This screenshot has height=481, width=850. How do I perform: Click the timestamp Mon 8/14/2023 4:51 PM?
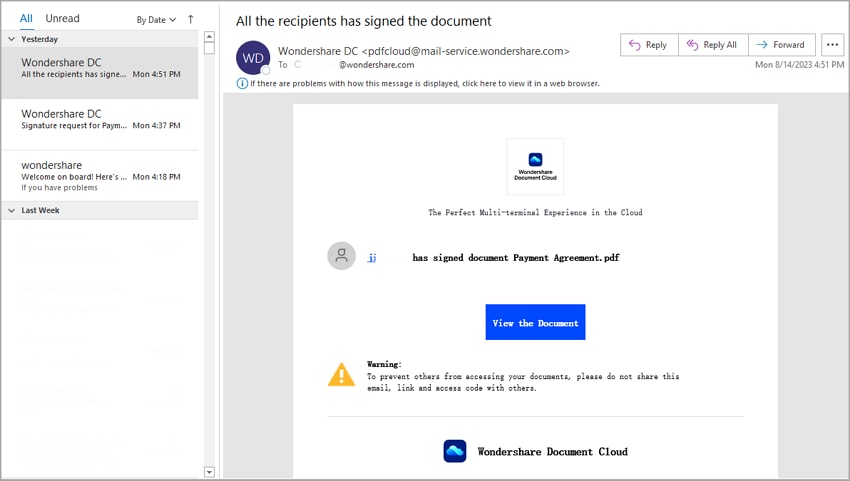coord(800,65)
